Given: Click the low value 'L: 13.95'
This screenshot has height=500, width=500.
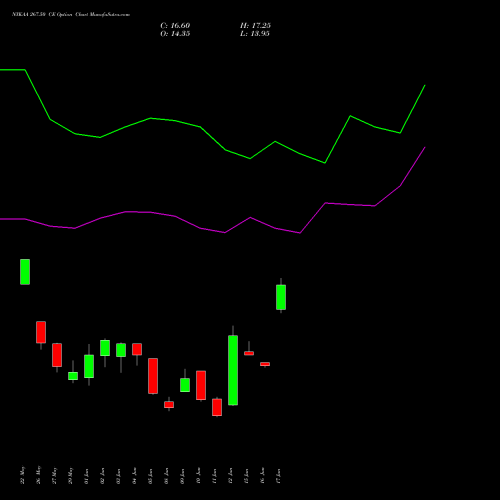Looking at the screenshot, I should click(255, 33).
